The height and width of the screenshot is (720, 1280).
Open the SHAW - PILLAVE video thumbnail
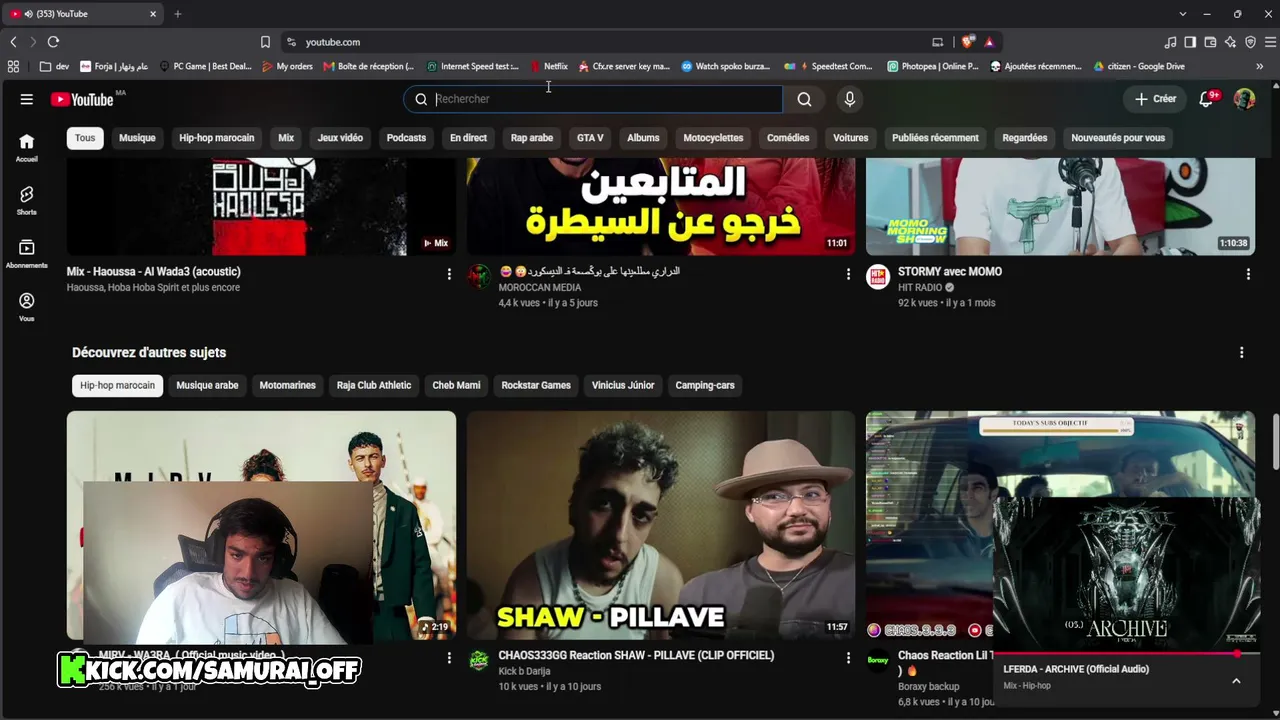[x=661, y=525]
